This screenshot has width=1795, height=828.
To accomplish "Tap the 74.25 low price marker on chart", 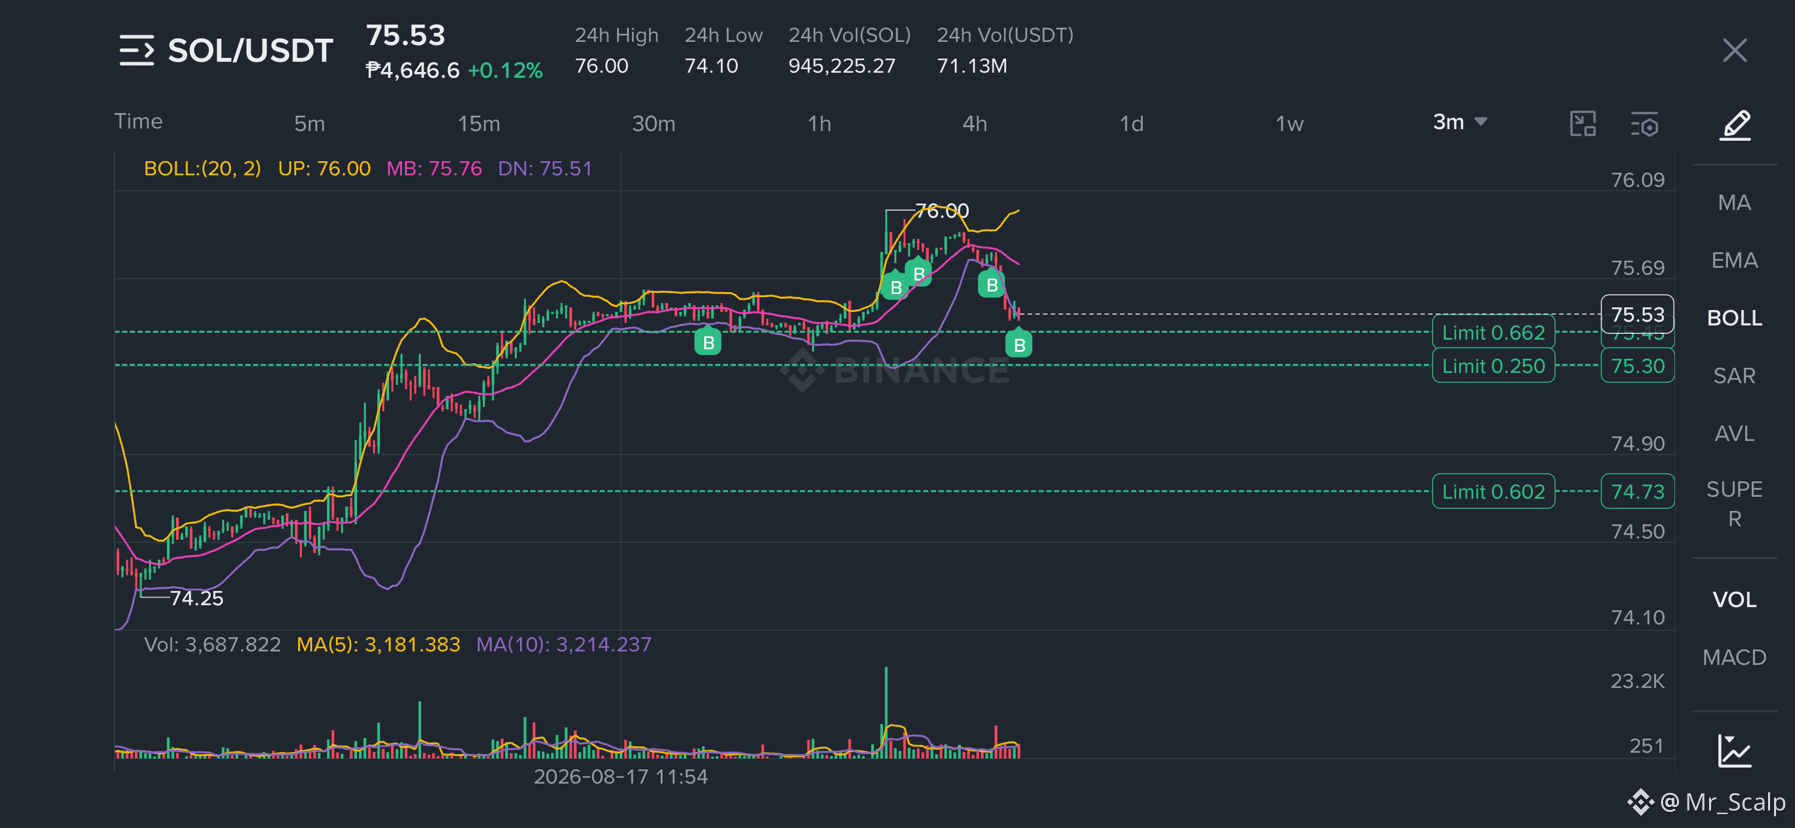I will click(197, 598).
